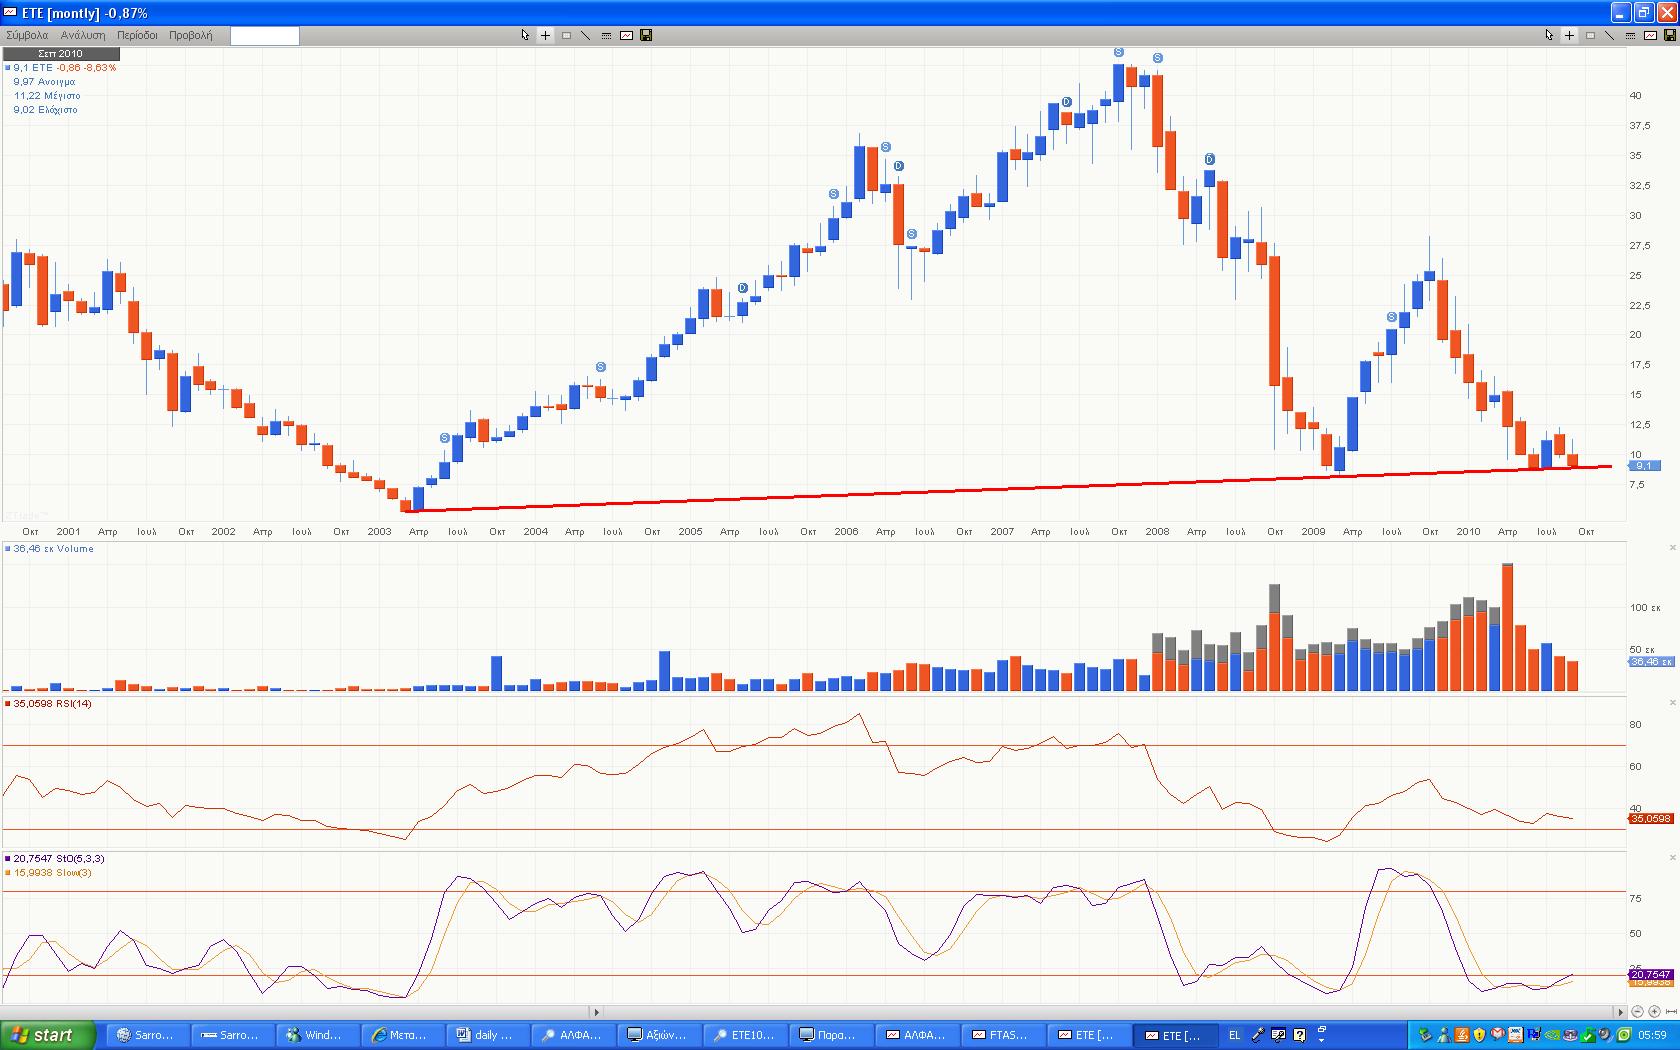Click the save floppy icon at far right

[1670, 35]
